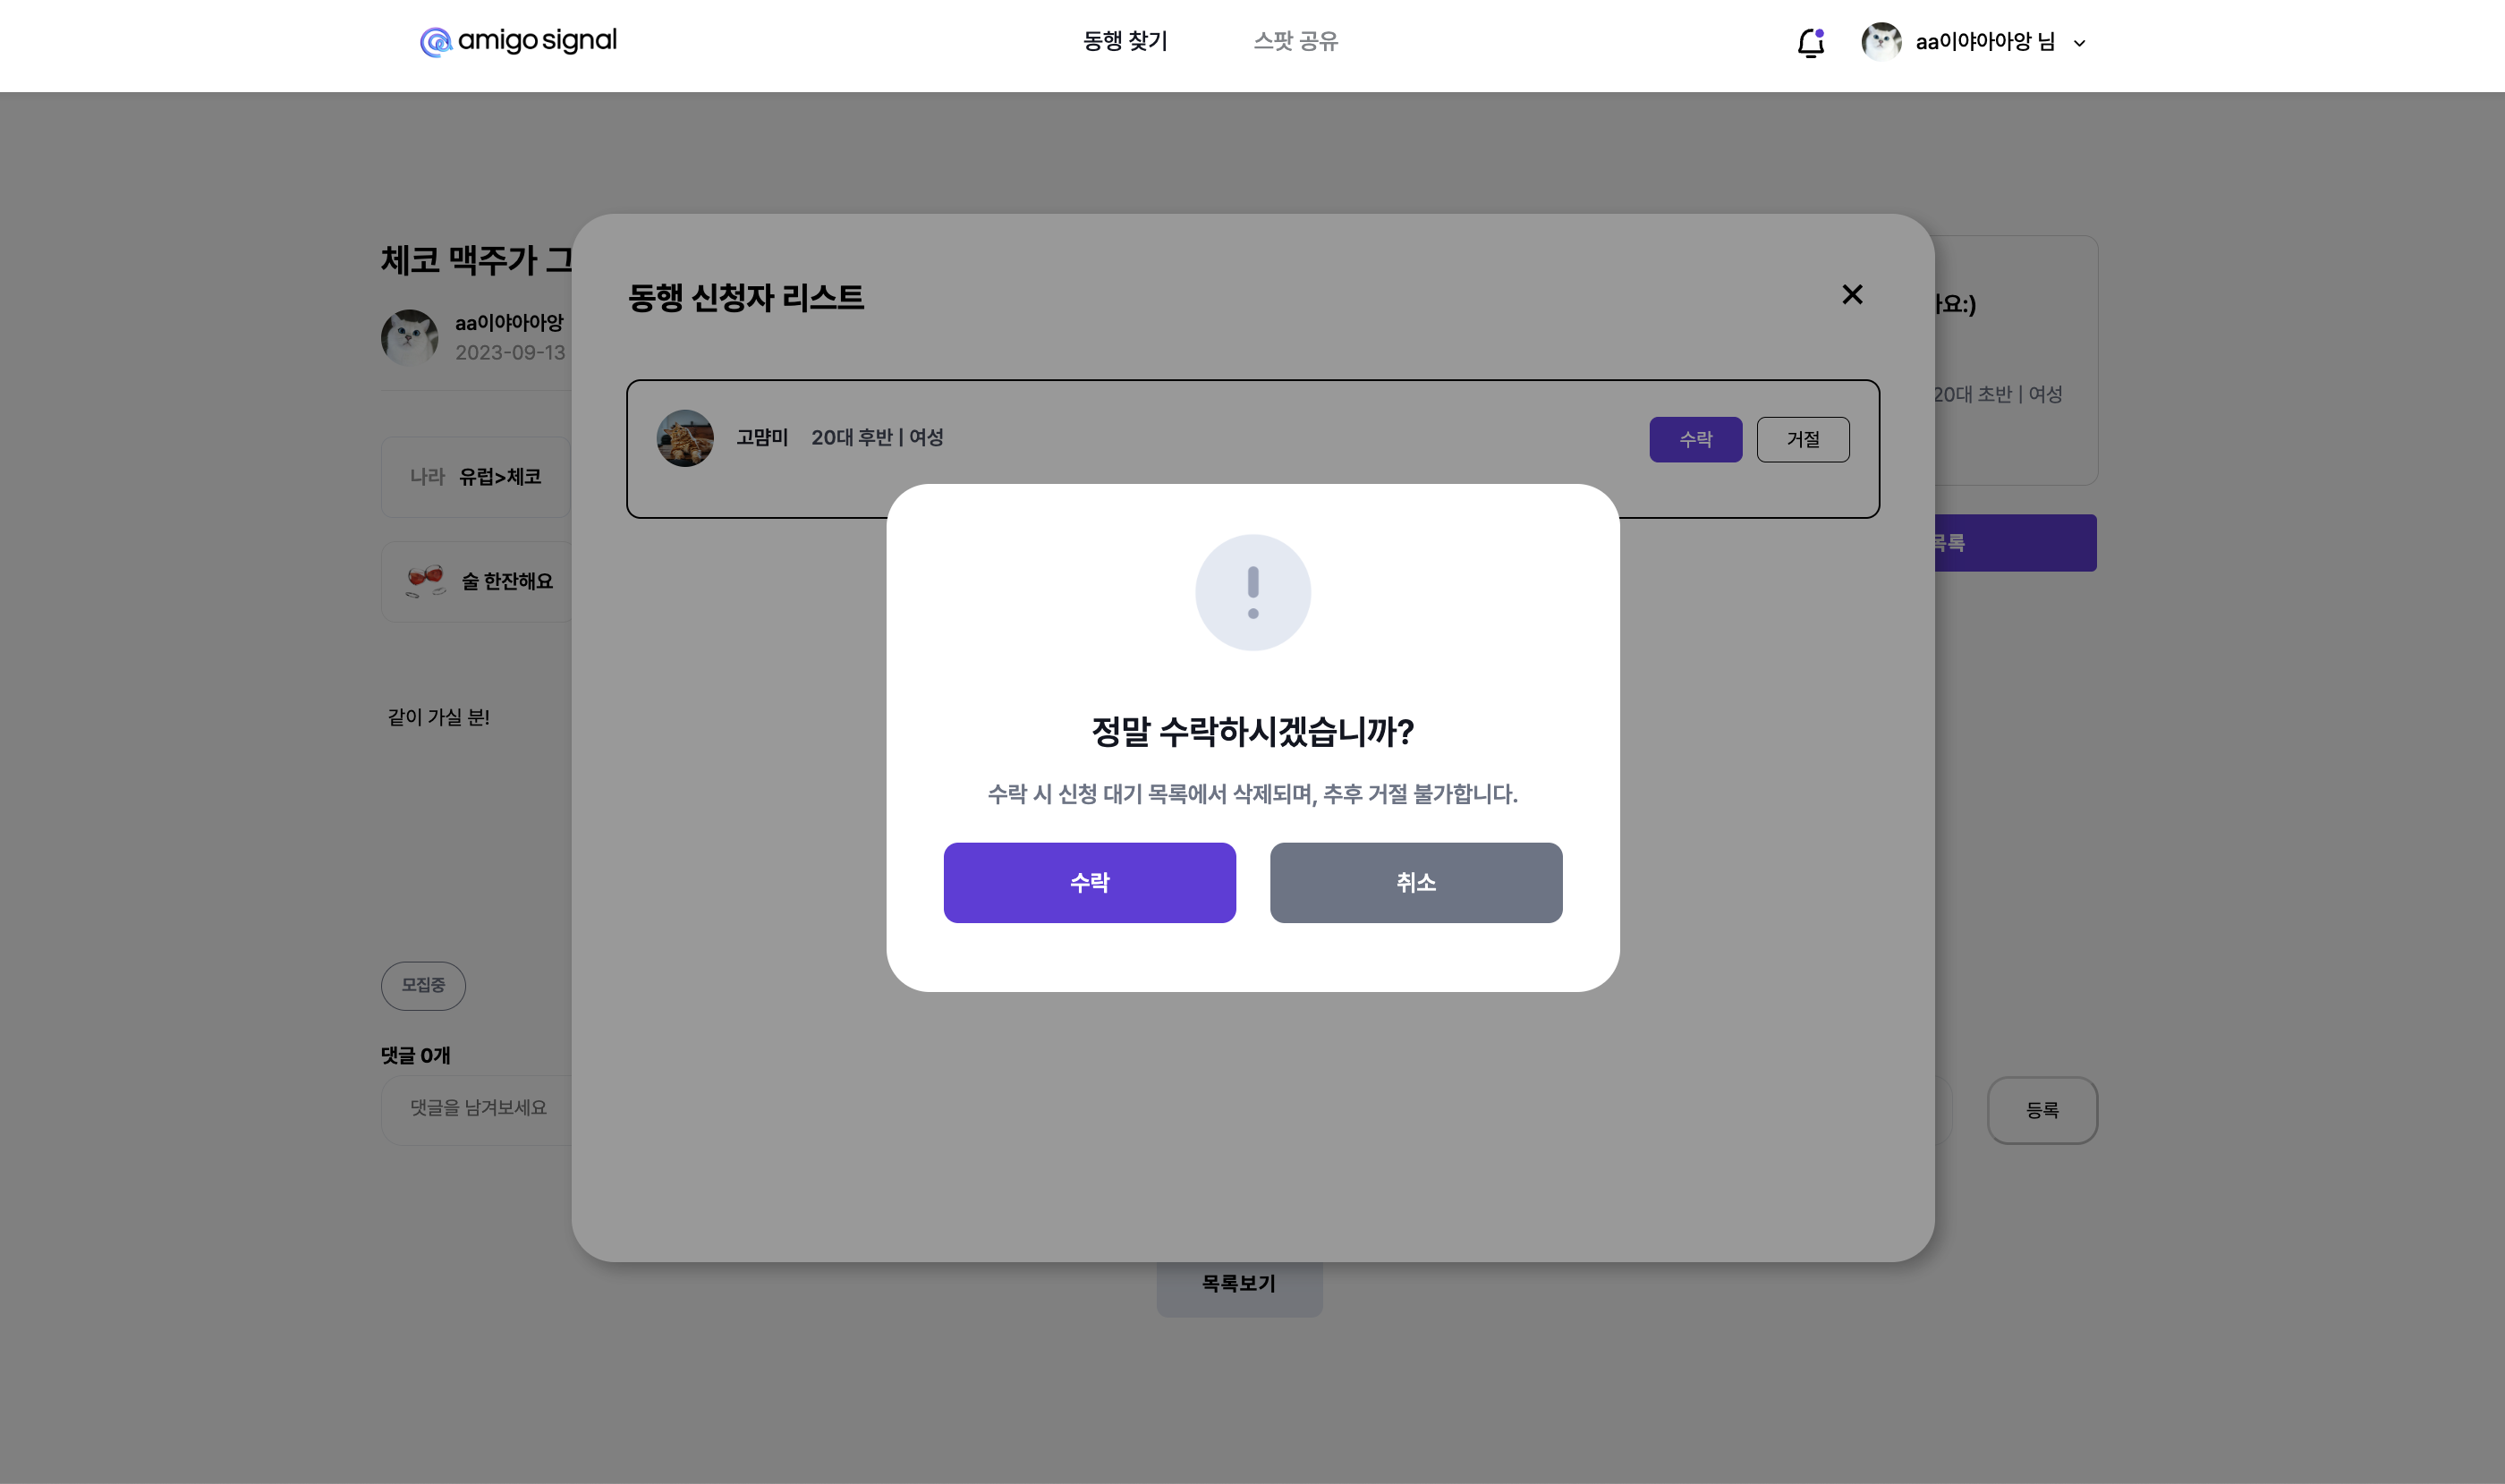This screenshot has width=2505, height=1484.
Task: Click the post author's cat avatar
Action: pos(409,337)
